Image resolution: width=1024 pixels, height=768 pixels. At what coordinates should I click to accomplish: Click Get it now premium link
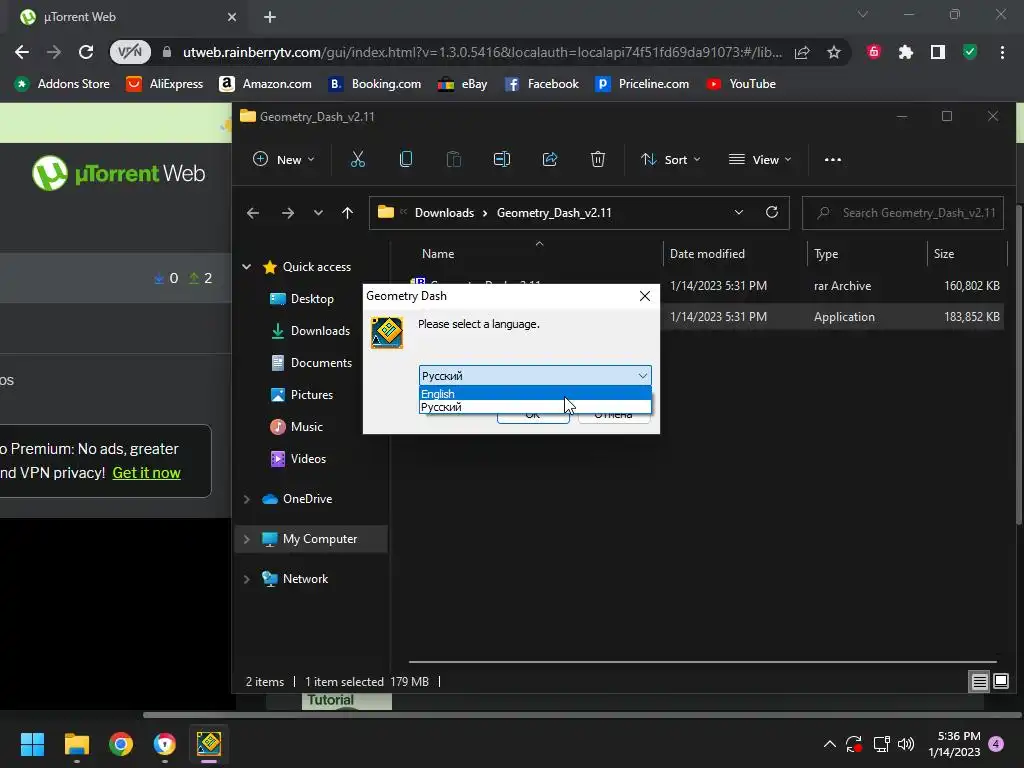pyautogui.click(x=146, y=473)
